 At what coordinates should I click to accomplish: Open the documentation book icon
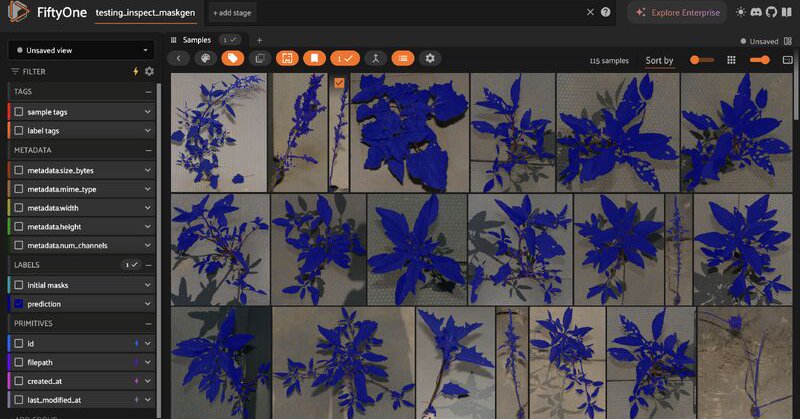pos(786,12)
